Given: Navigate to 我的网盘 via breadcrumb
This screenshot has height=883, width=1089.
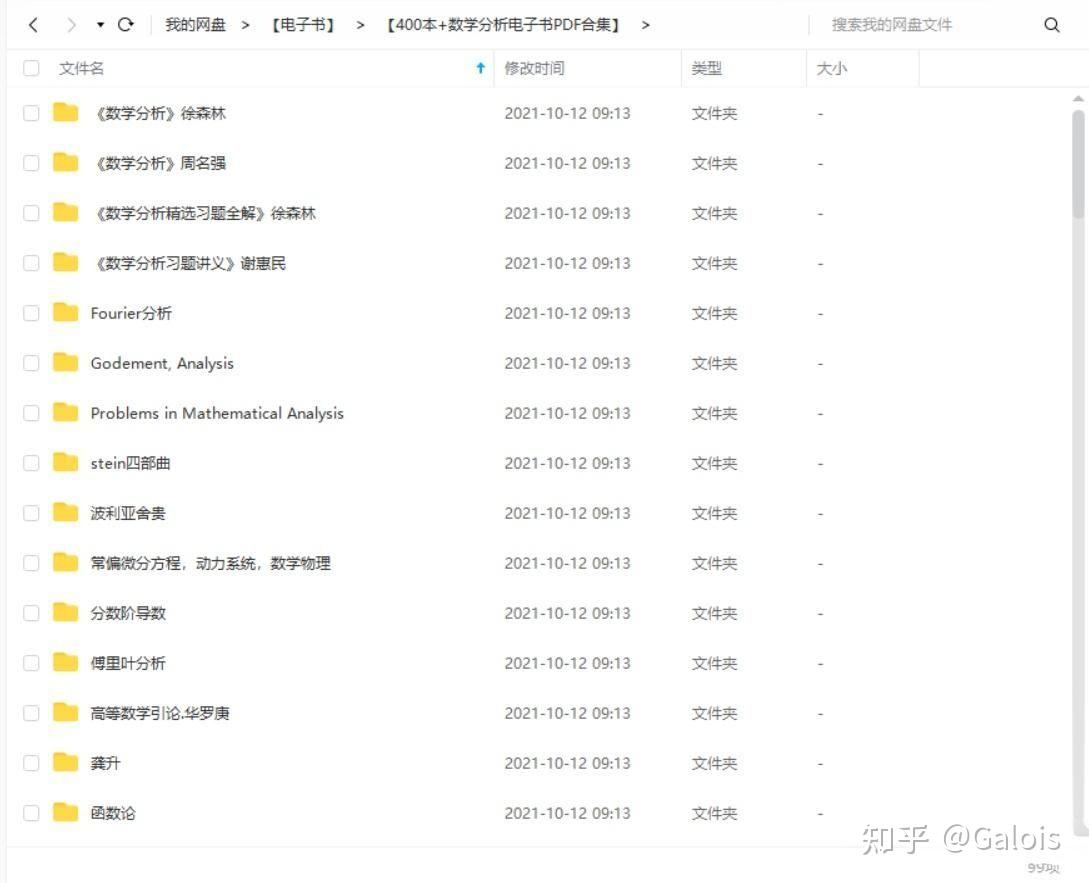Looking at the screenshot, I should click(x=195, y=24).
